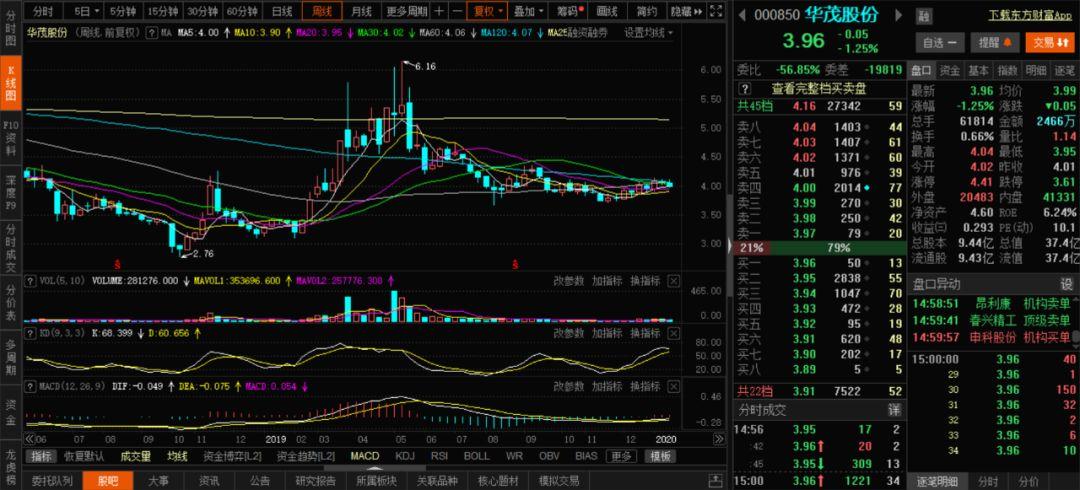Open 更多周期 period options
The image size is (1080, 490).
point(406,11)
